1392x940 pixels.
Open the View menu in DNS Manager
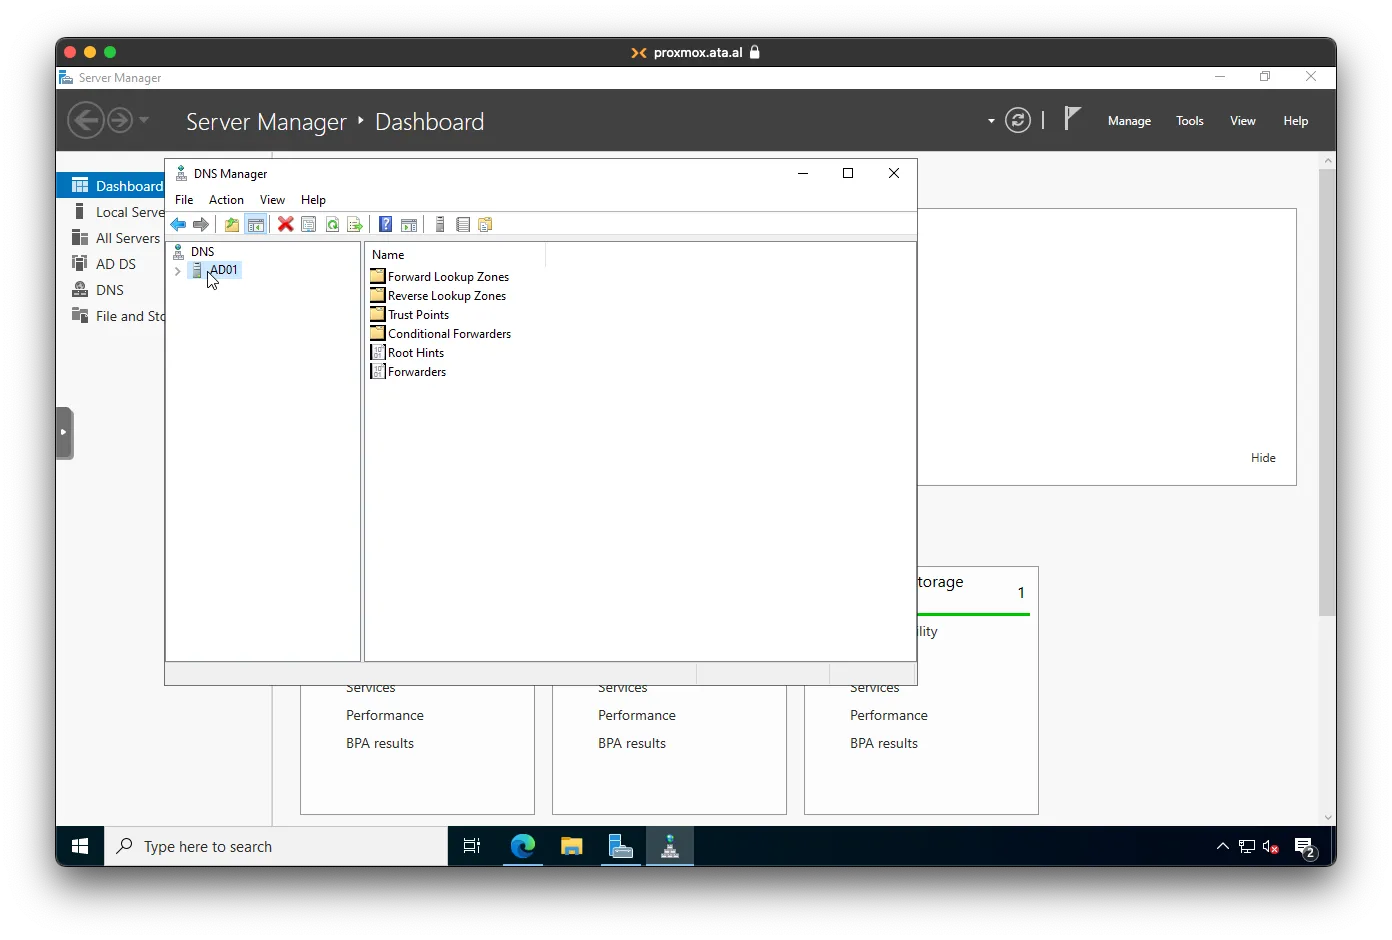click(272, 200)
